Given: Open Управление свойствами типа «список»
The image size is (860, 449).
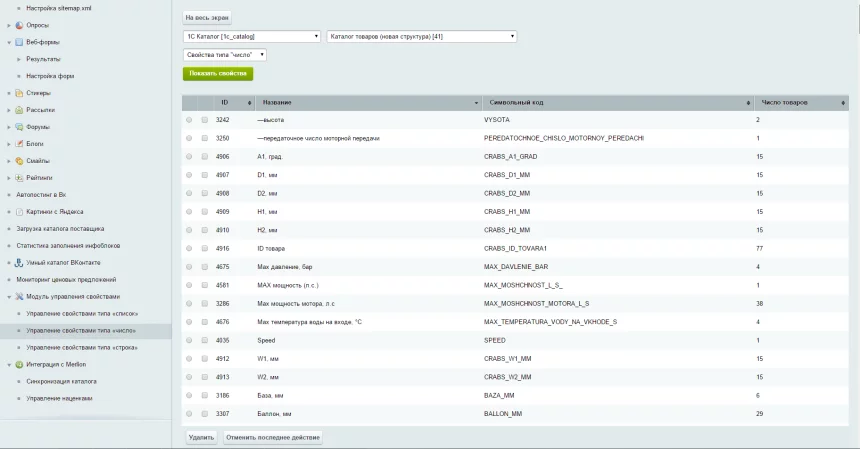Looking at the screenshot, I should point(82,313).
